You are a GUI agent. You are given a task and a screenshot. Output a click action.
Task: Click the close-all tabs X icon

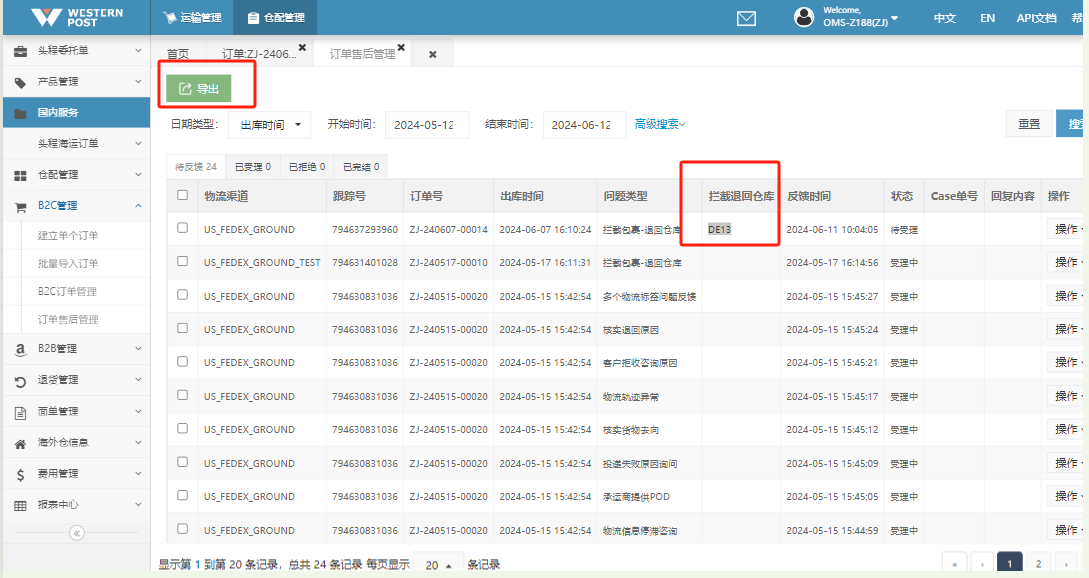click(x=433, y=54)
